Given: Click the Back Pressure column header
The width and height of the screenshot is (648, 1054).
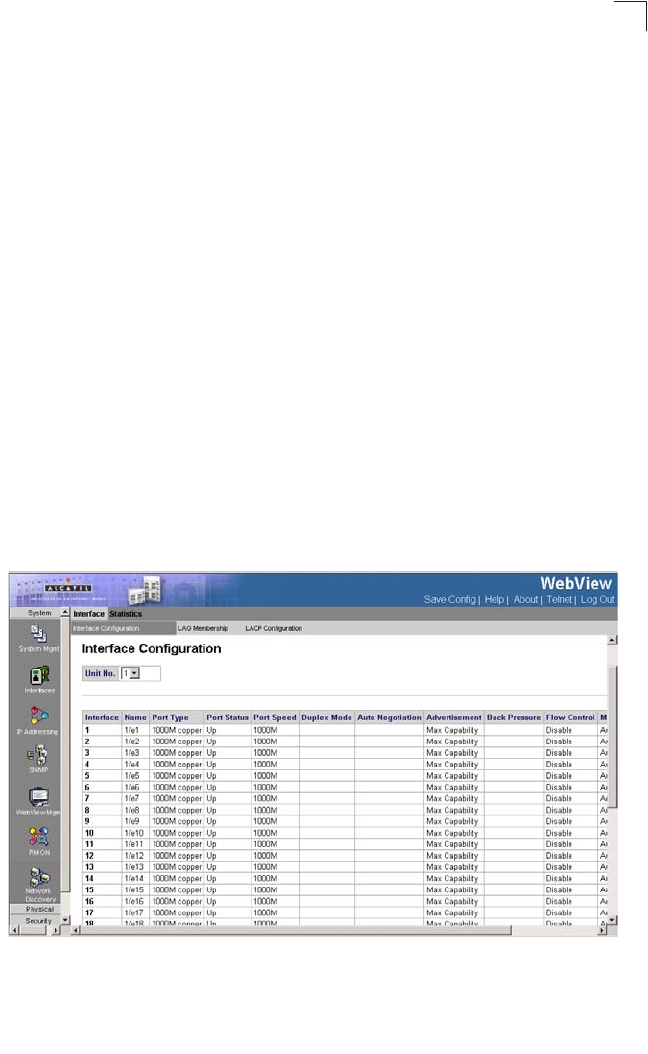Looking at the screenshot, I should click(514, 717).
